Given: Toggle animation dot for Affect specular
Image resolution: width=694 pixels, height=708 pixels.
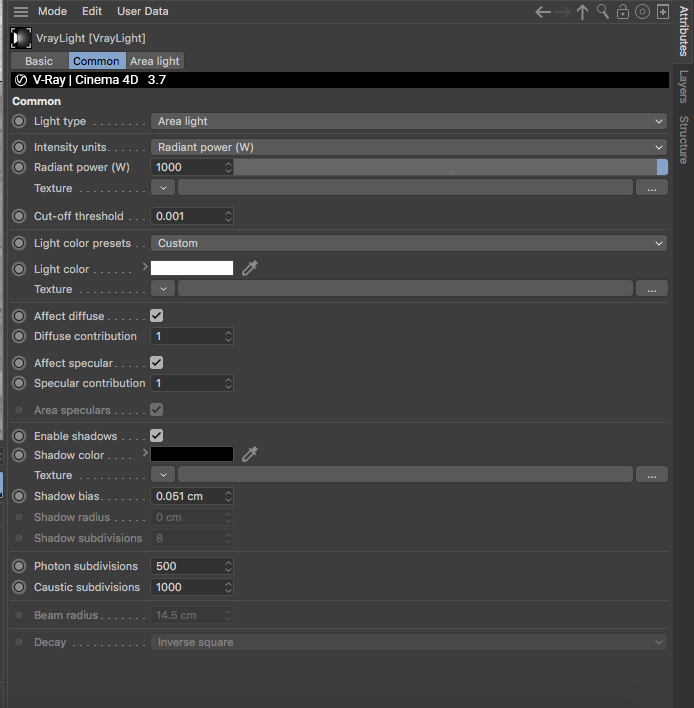Looking at the screenshot, I should coord(19,363).
